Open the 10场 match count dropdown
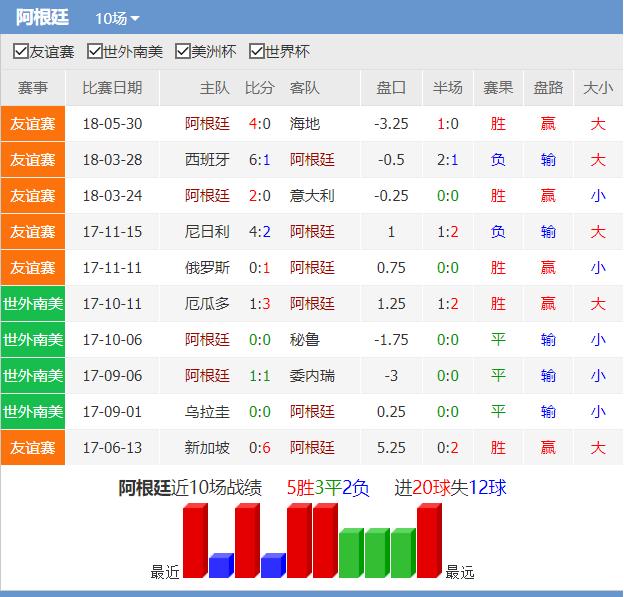The height and width of the screenshot is (597, 624). pyautogui.click(x=117, y=18)
